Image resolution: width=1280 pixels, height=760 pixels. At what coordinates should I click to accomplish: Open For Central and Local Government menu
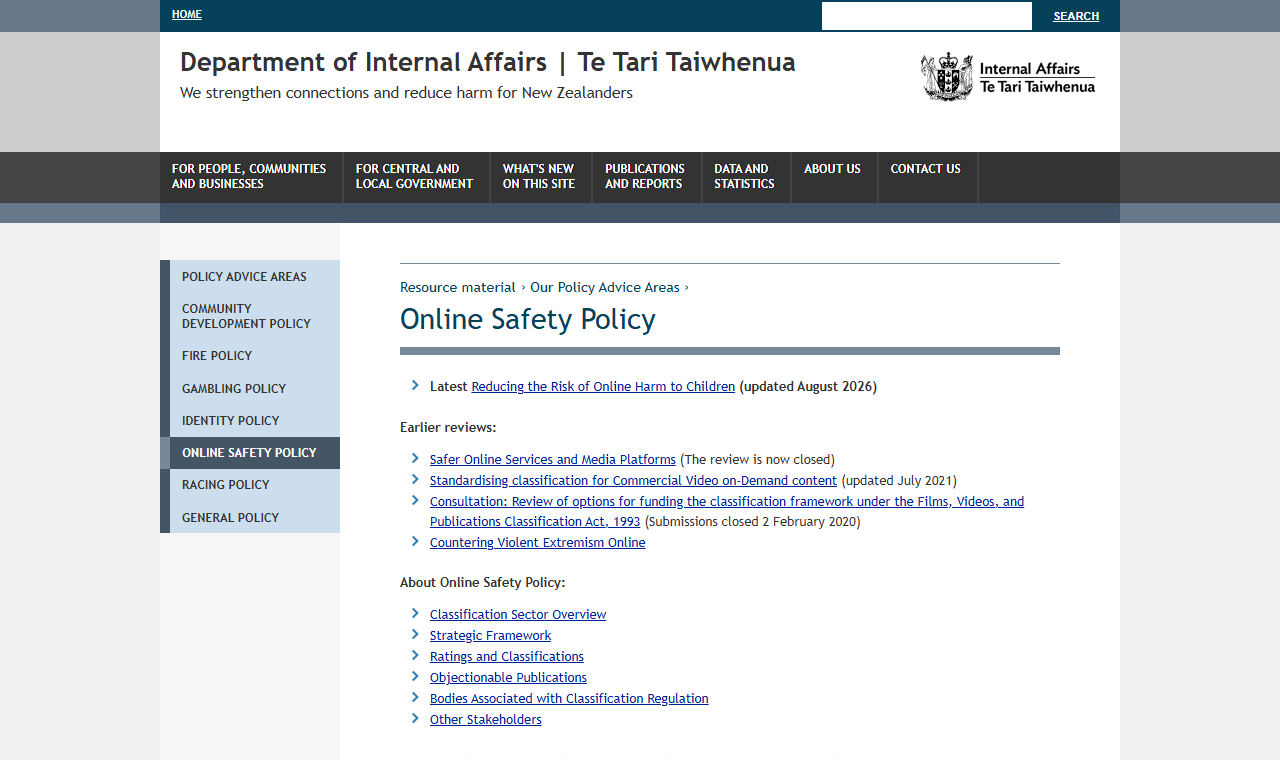(x=415, y=176)
